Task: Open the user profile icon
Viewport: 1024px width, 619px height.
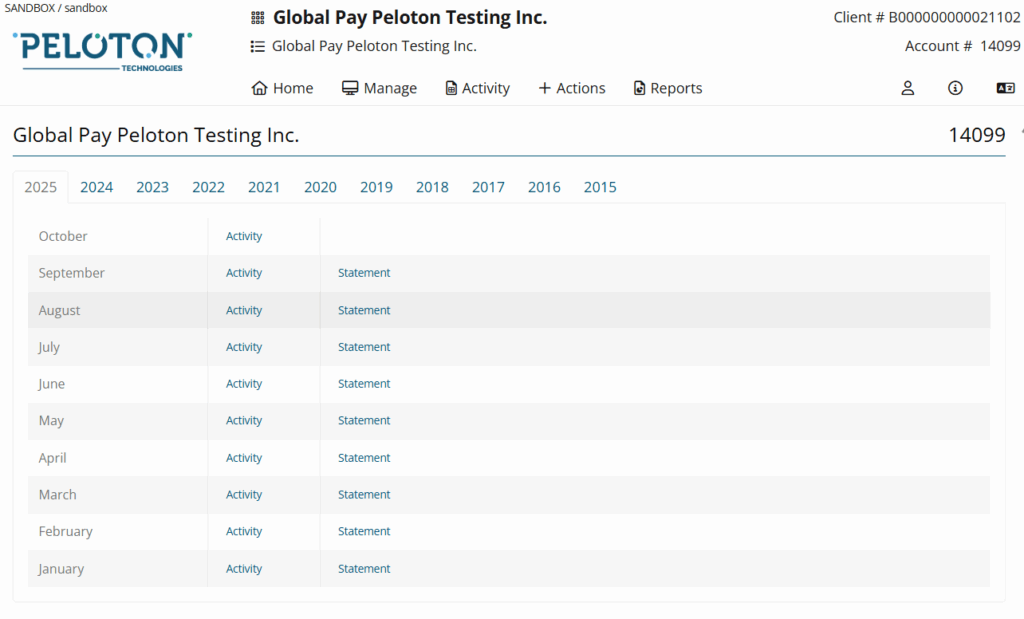Action: tap(908, 88)
